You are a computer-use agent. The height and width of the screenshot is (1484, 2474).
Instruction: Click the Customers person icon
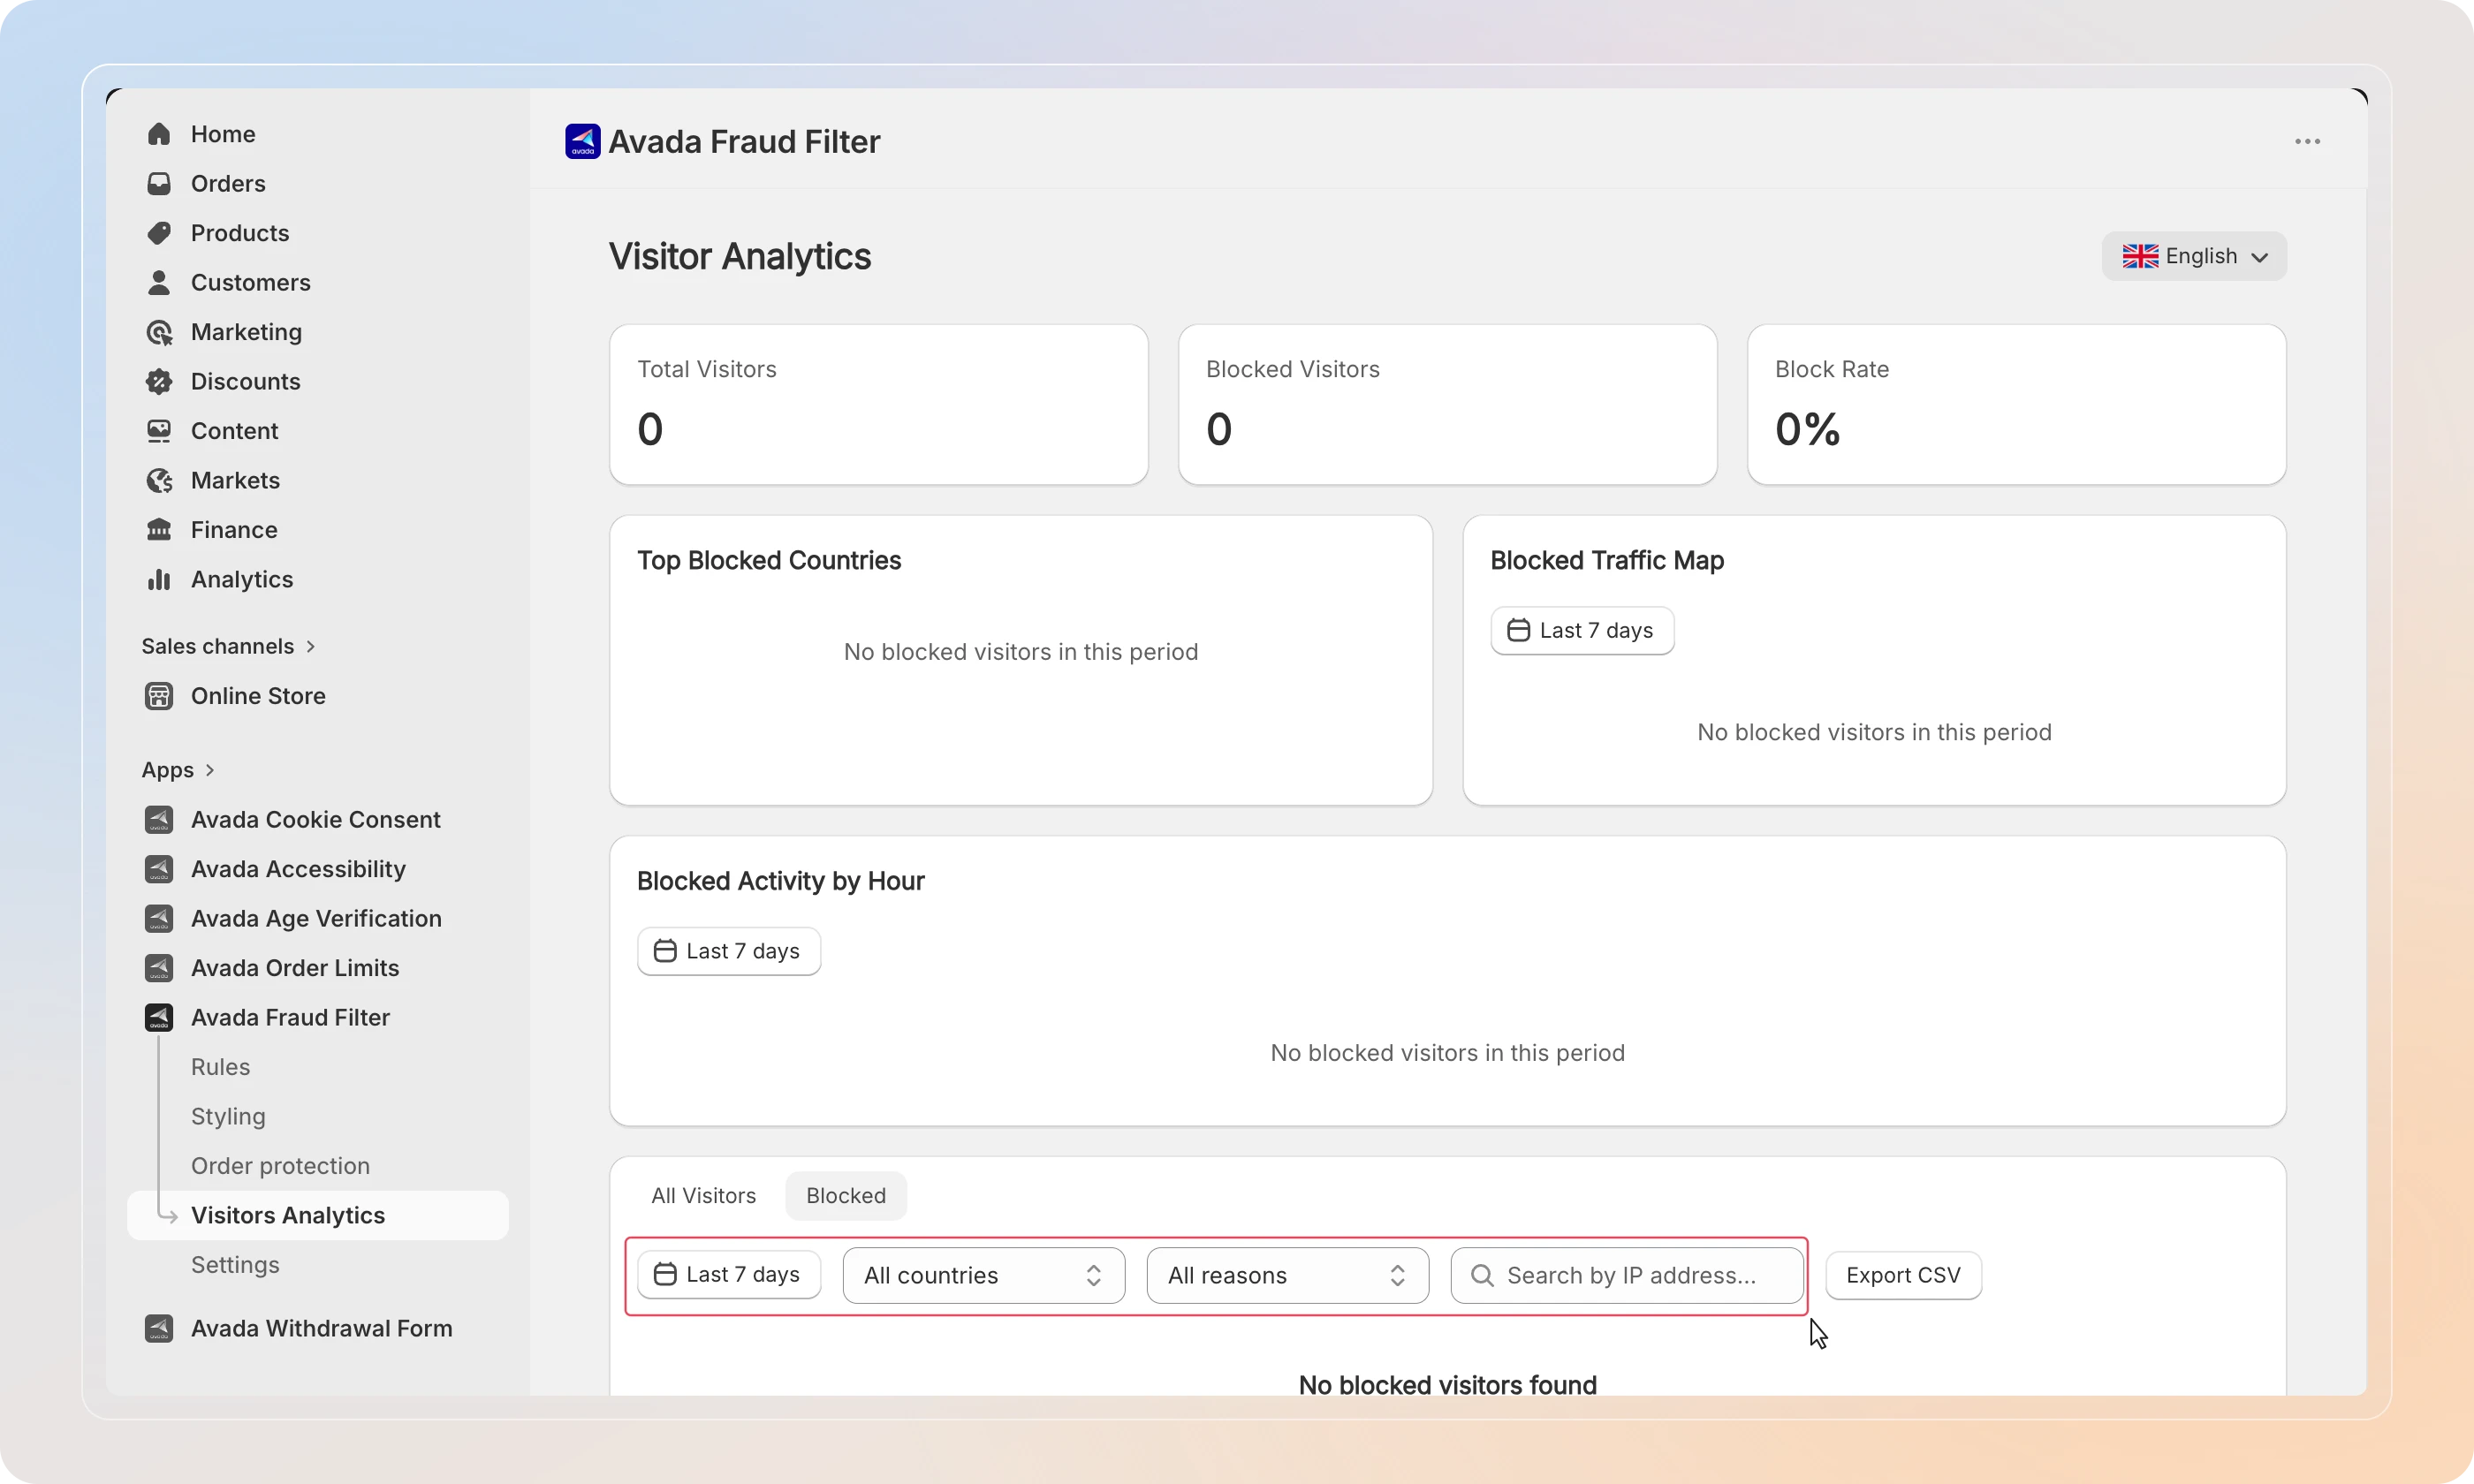(x=159, y=282)
